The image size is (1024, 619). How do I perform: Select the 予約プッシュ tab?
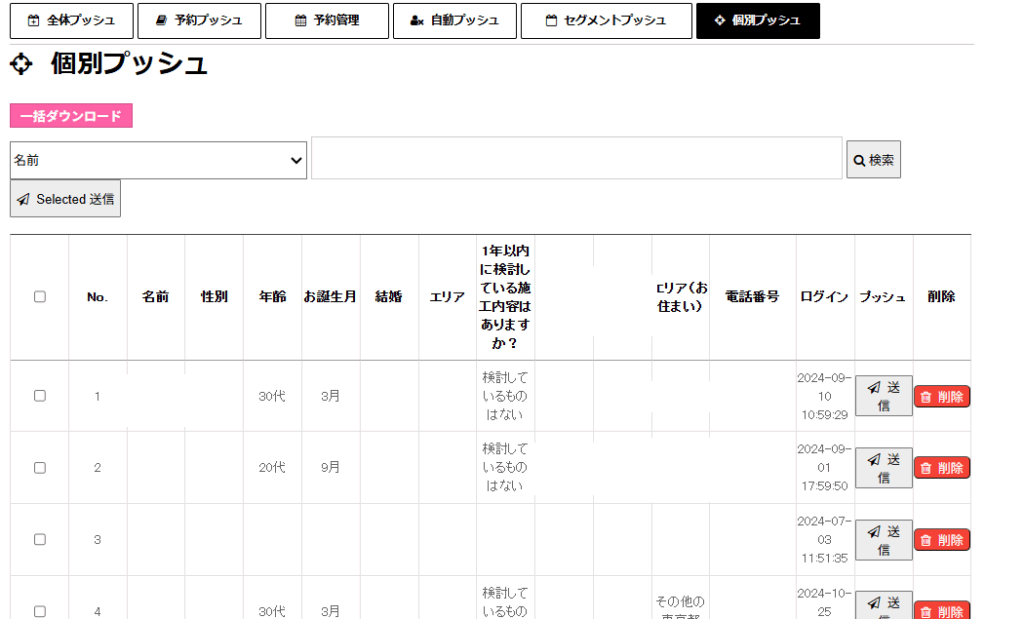coord(199,21)
